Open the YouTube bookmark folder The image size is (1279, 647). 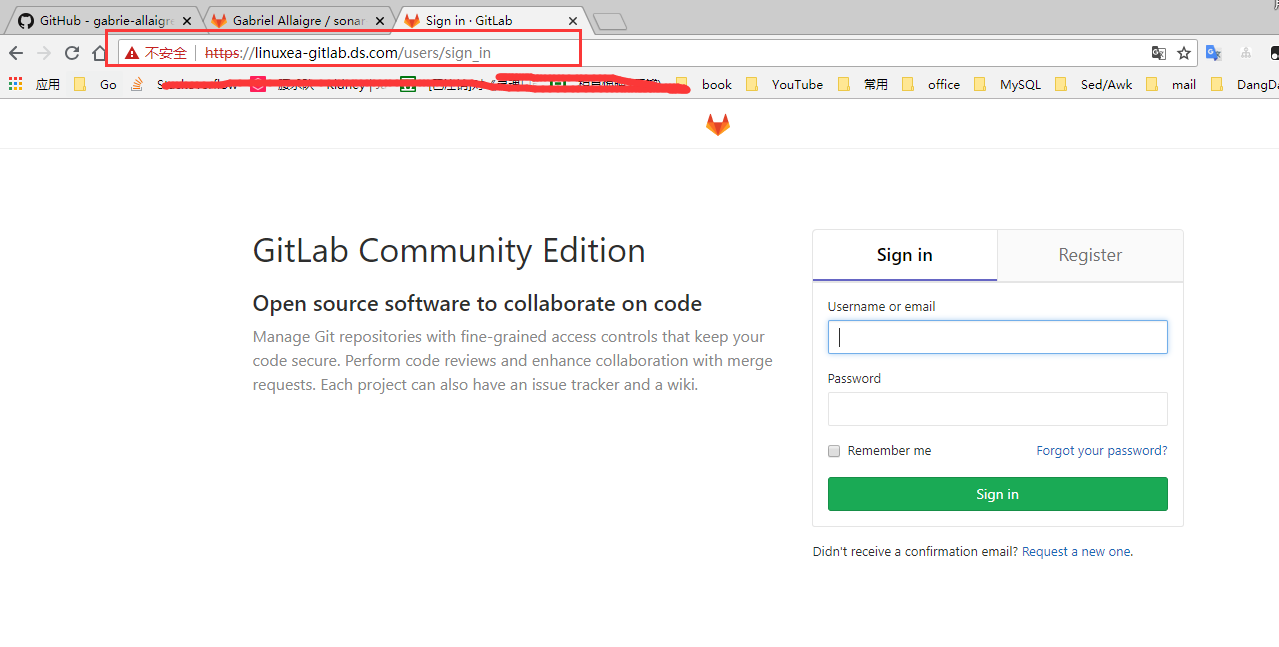pos(786,84)
